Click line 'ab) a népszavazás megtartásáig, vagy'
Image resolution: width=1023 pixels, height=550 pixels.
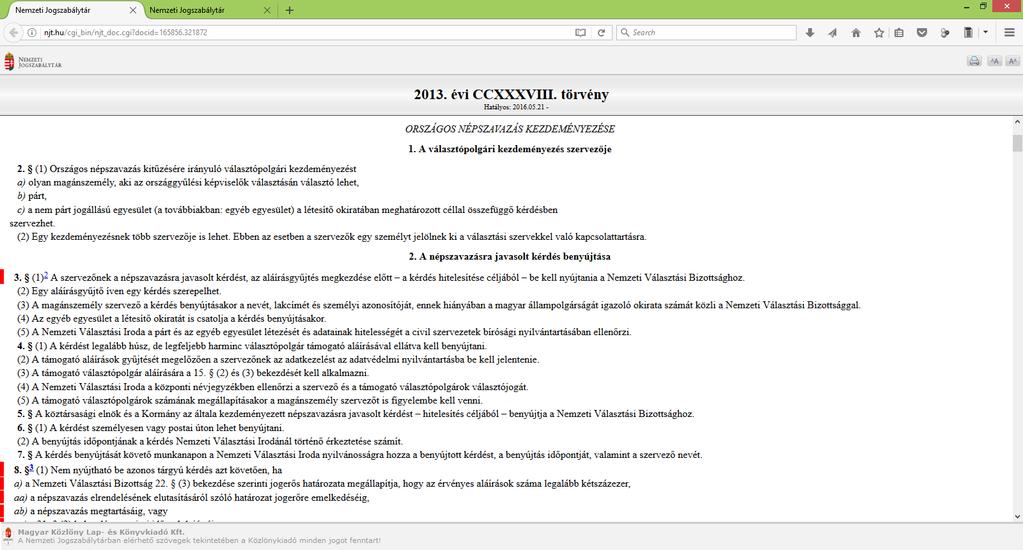point(91,511)
